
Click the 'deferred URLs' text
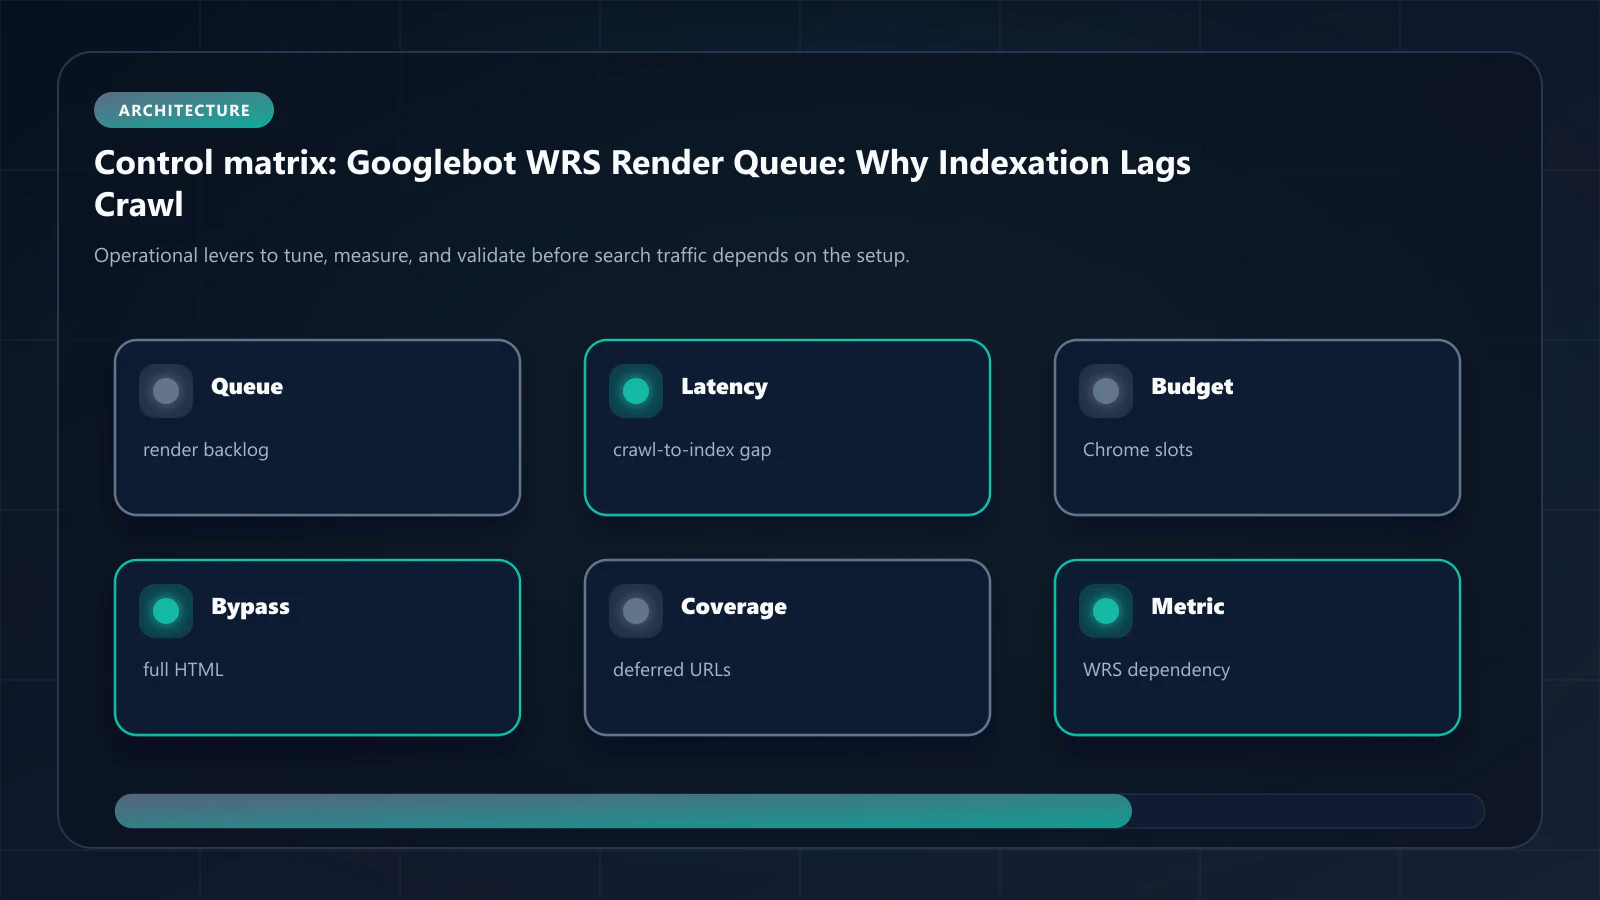click(672, 670)
